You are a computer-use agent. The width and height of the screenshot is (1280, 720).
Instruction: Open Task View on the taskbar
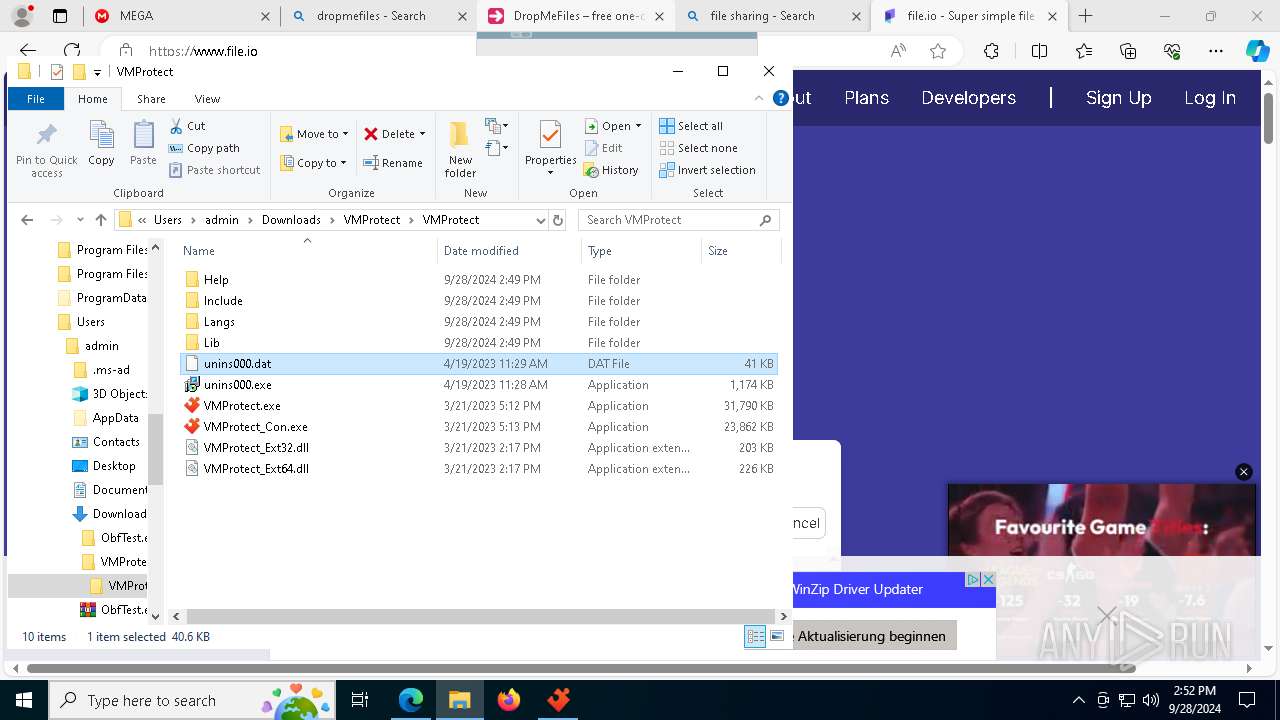(361, 700)
